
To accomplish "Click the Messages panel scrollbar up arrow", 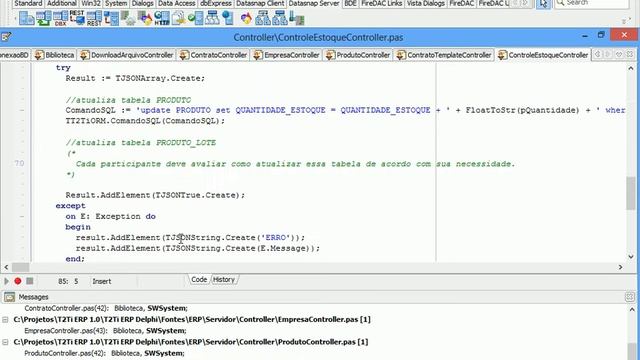I will click(x=632, y=309).
